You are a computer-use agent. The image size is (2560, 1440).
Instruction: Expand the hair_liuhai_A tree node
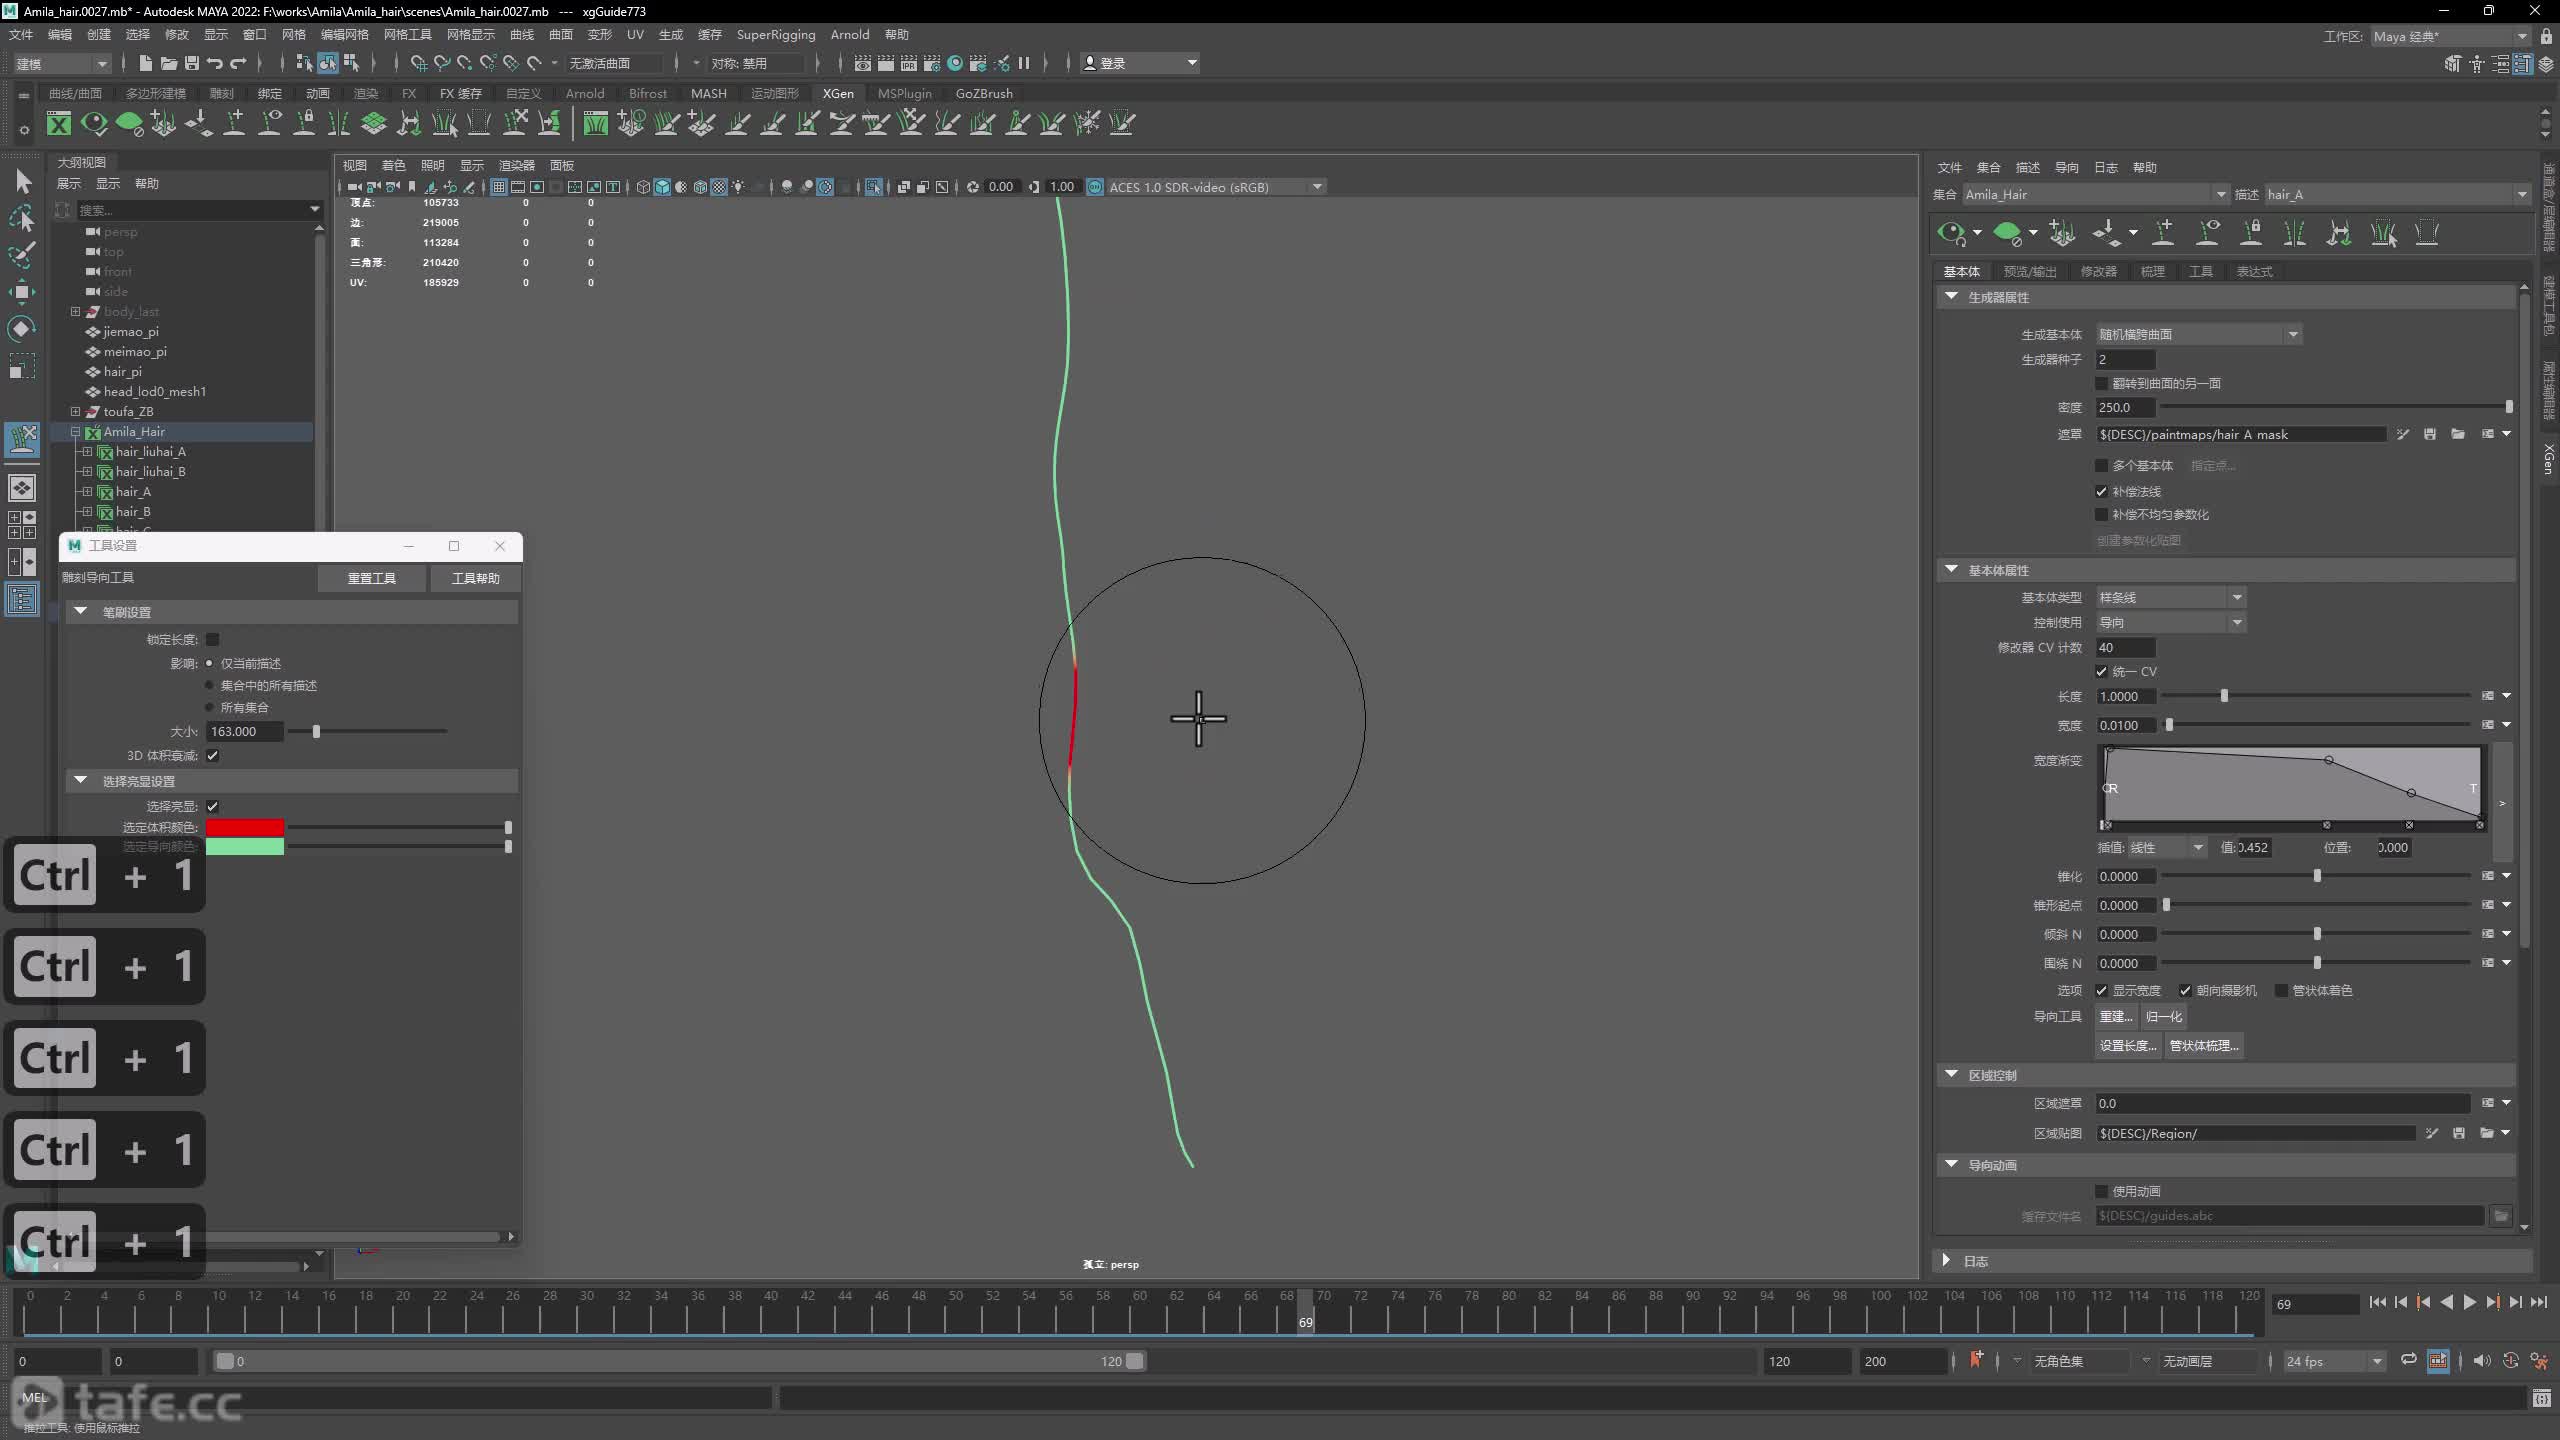click(x=87, y=451)
